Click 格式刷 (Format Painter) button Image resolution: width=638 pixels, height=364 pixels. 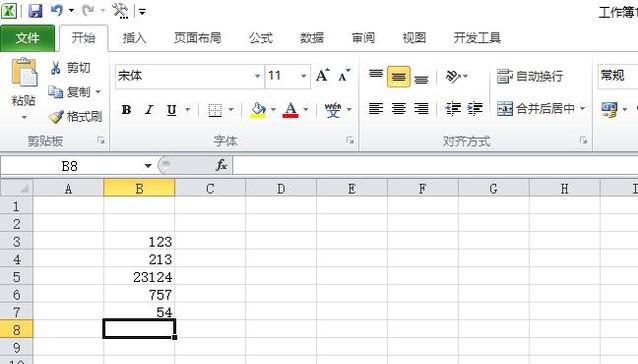point(76,117)
